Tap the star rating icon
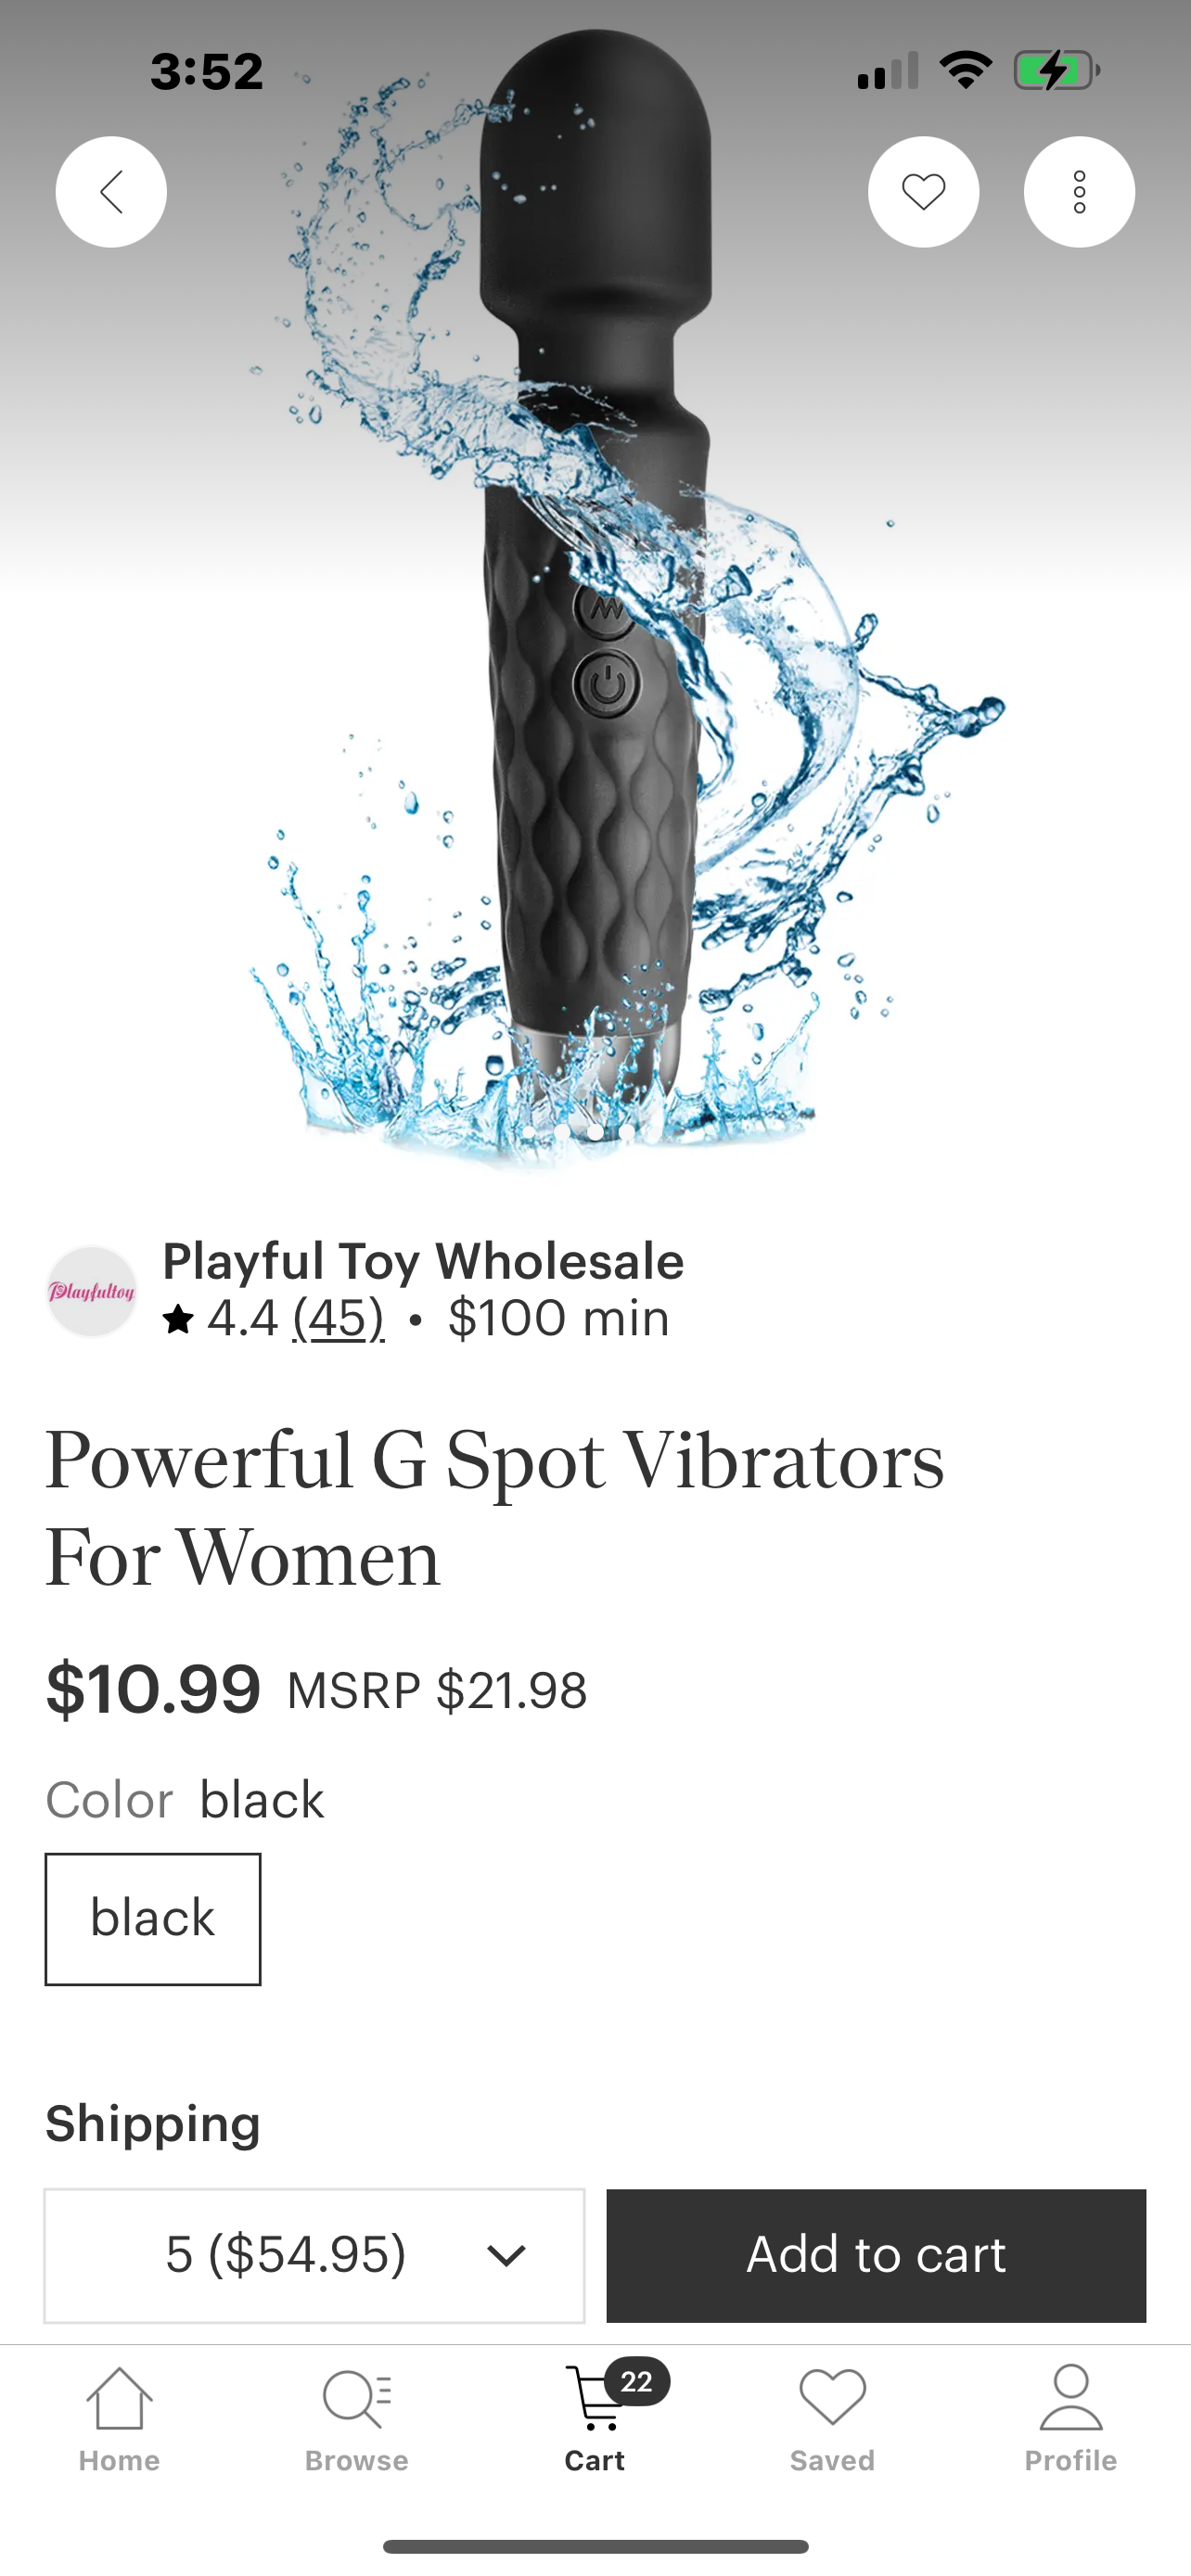The image size is (1191, 2576). pyautogui.click(x=178, y=1319)
